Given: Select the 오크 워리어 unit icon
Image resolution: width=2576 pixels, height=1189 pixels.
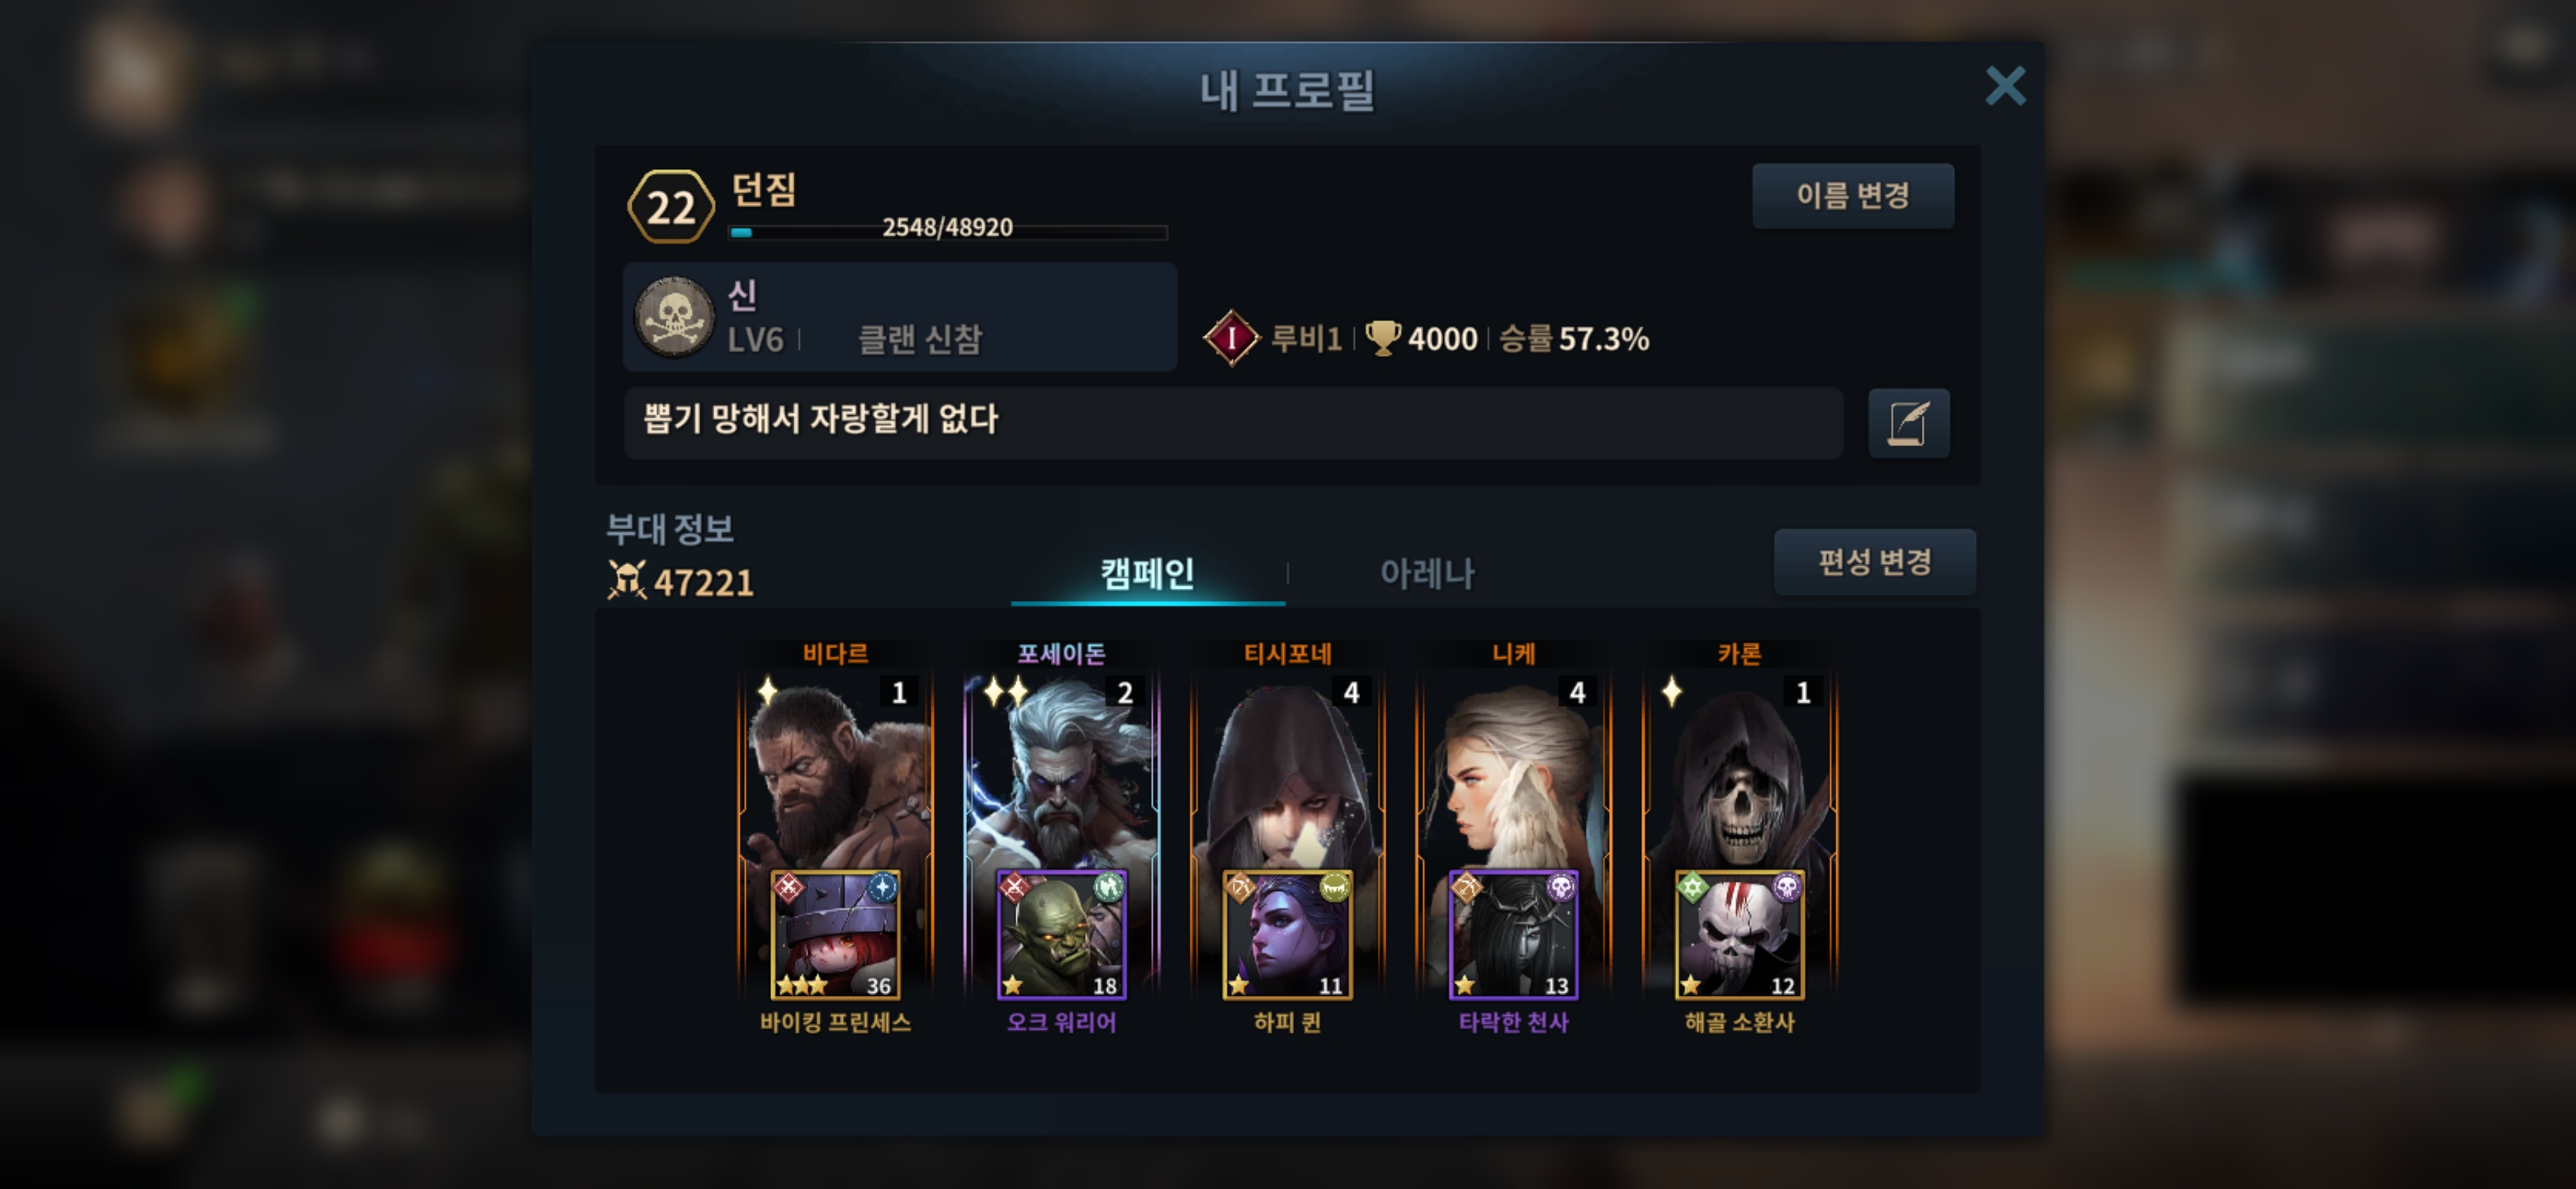Looking at the screenshot, I should 1061,934.
